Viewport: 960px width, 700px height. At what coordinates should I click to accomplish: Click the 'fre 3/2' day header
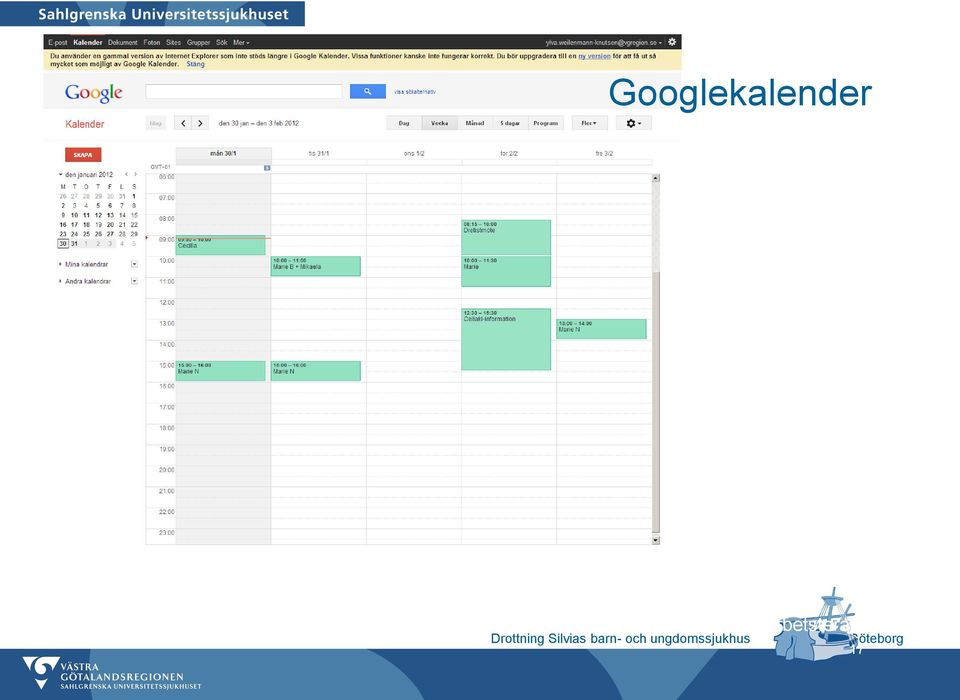pos(604,154)
